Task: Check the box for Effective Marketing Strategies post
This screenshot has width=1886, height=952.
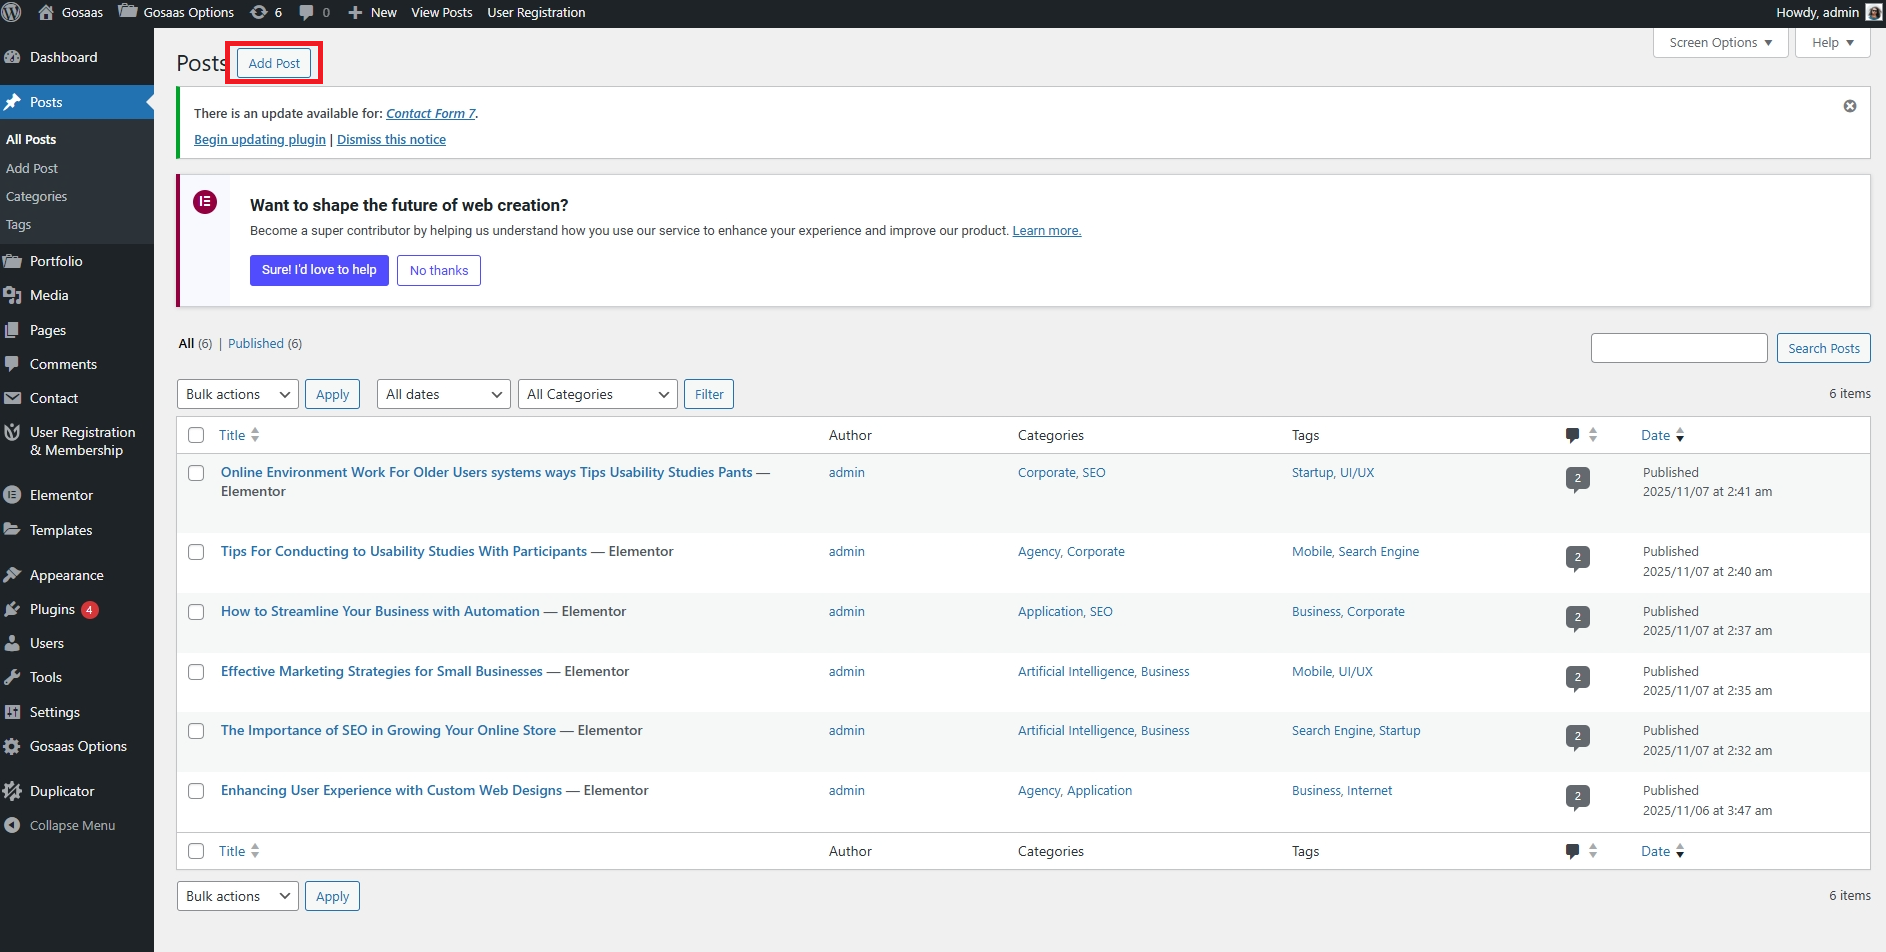Action: pos(196,672)
